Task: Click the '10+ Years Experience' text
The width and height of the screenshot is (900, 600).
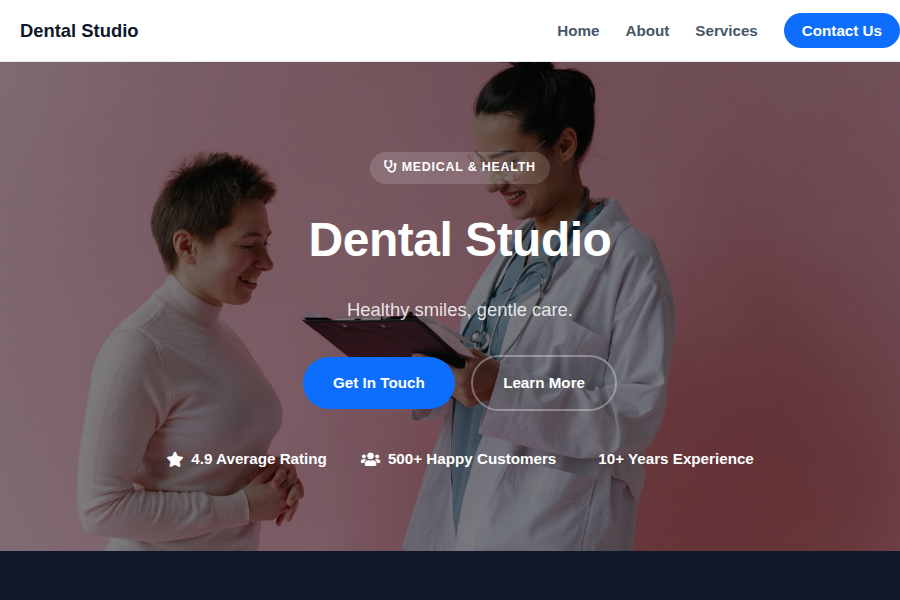Action: [x=676, y=459]
